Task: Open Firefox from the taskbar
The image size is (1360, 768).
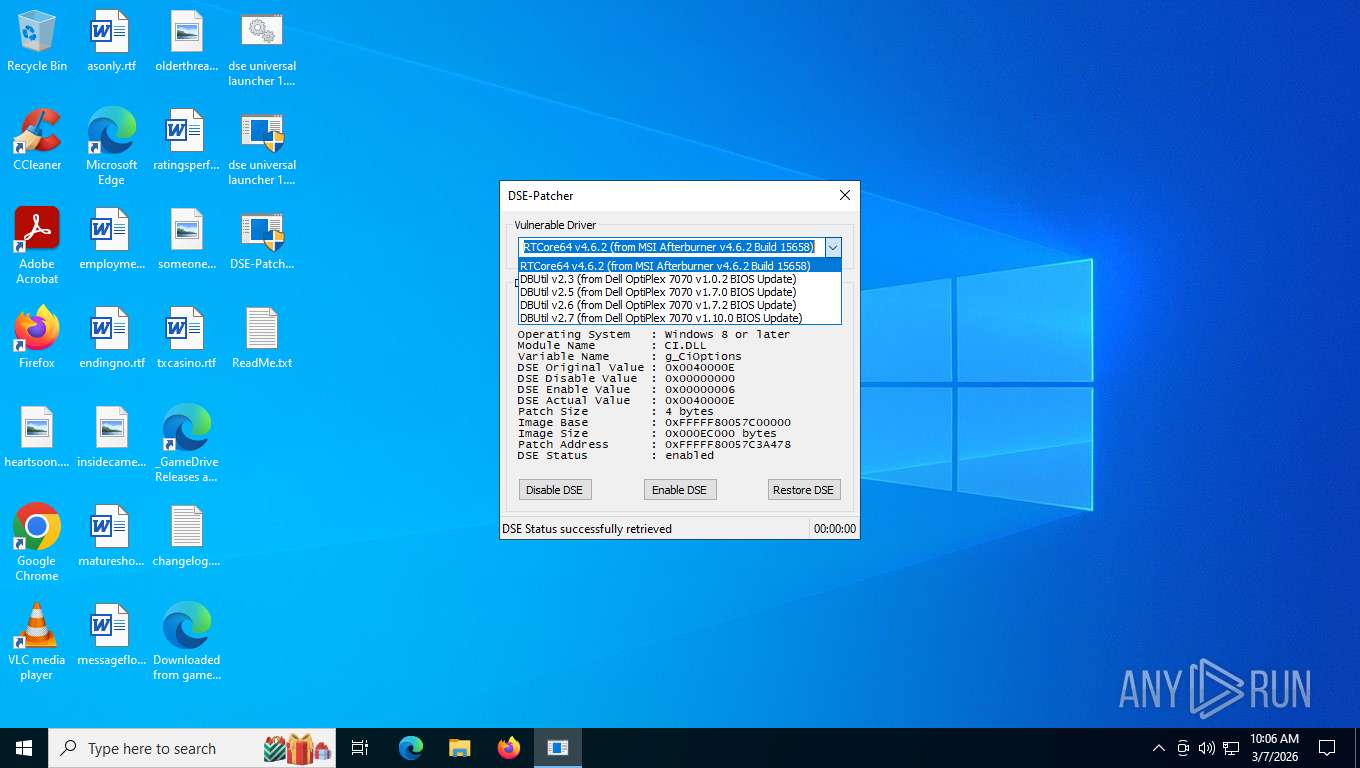Action: click(x=509, y=748)
